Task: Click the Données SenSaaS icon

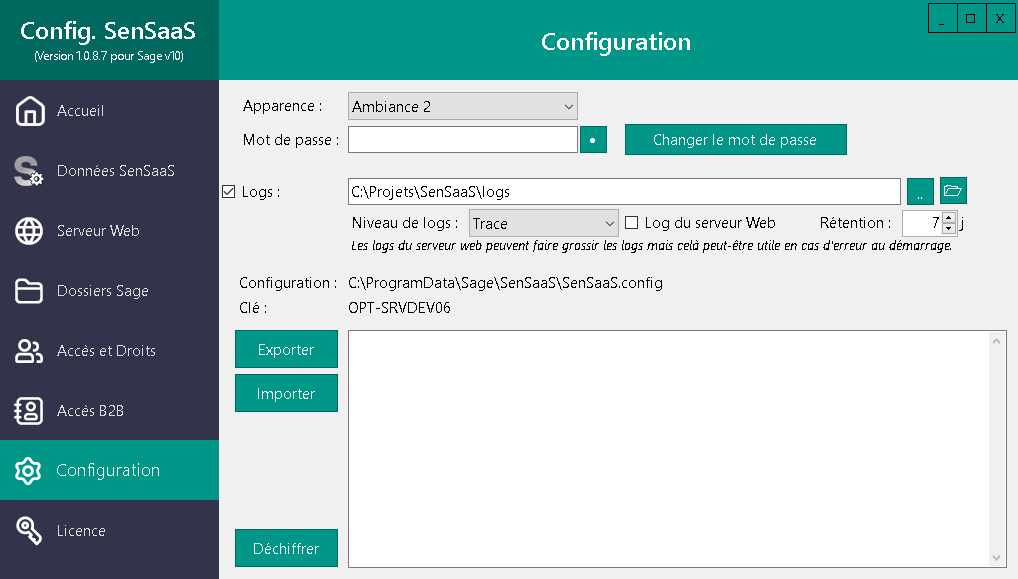Action: [30, 171]
